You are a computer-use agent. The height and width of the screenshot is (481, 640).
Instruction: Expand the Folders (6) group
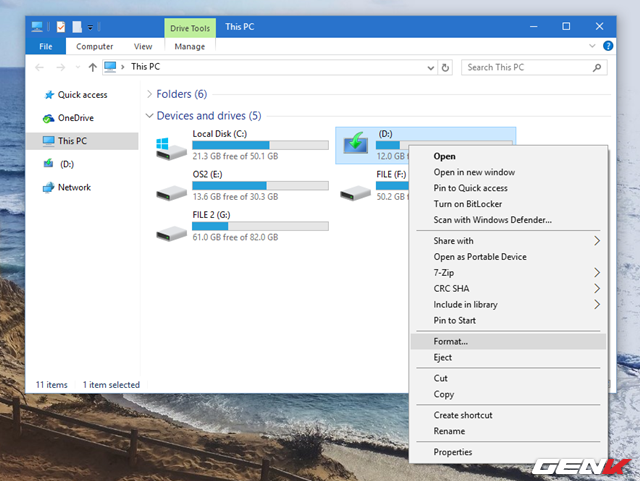pos(149,94)
